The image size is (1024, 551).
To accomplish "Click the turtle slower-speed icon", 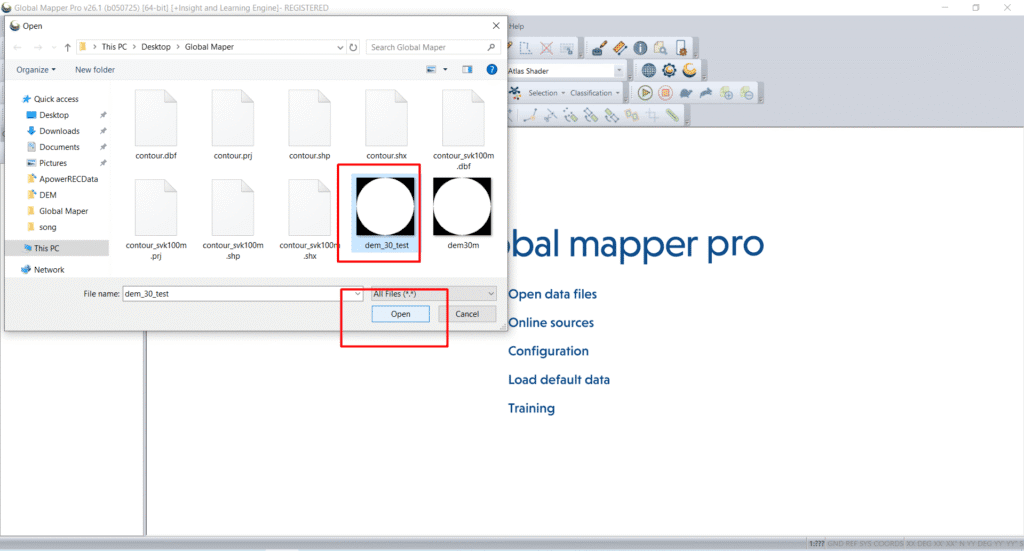I will tap(686, 93).
